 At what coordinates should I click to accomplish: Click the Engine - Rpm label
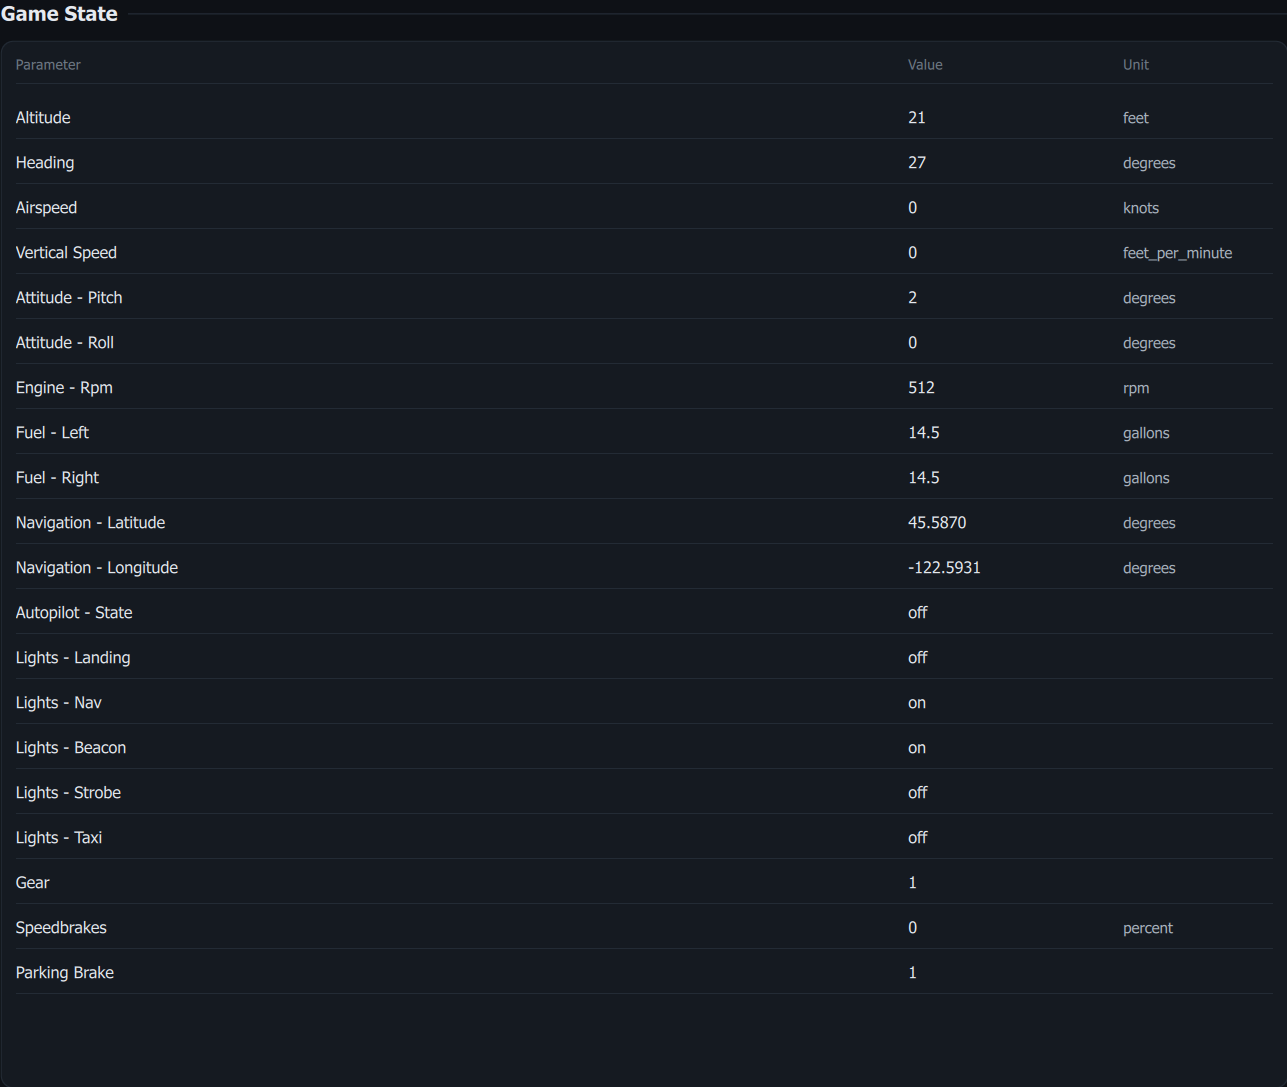pos(64,388)
